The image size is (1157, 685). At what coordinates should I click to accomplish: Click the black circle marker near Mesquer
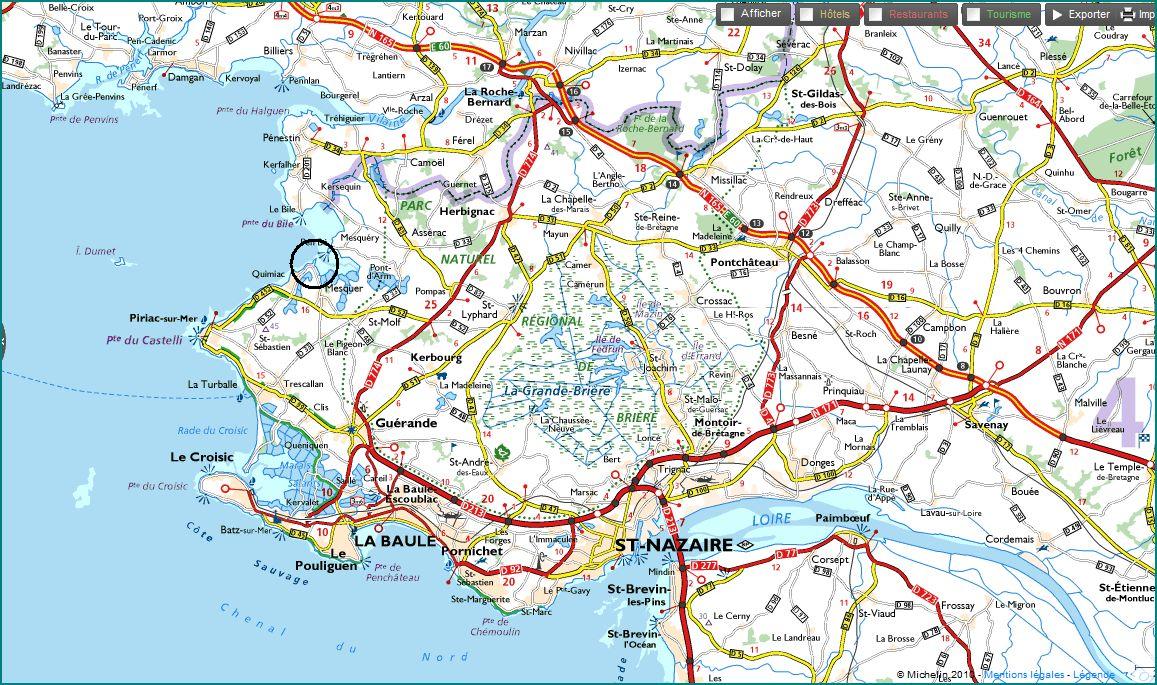coord(314,263)
